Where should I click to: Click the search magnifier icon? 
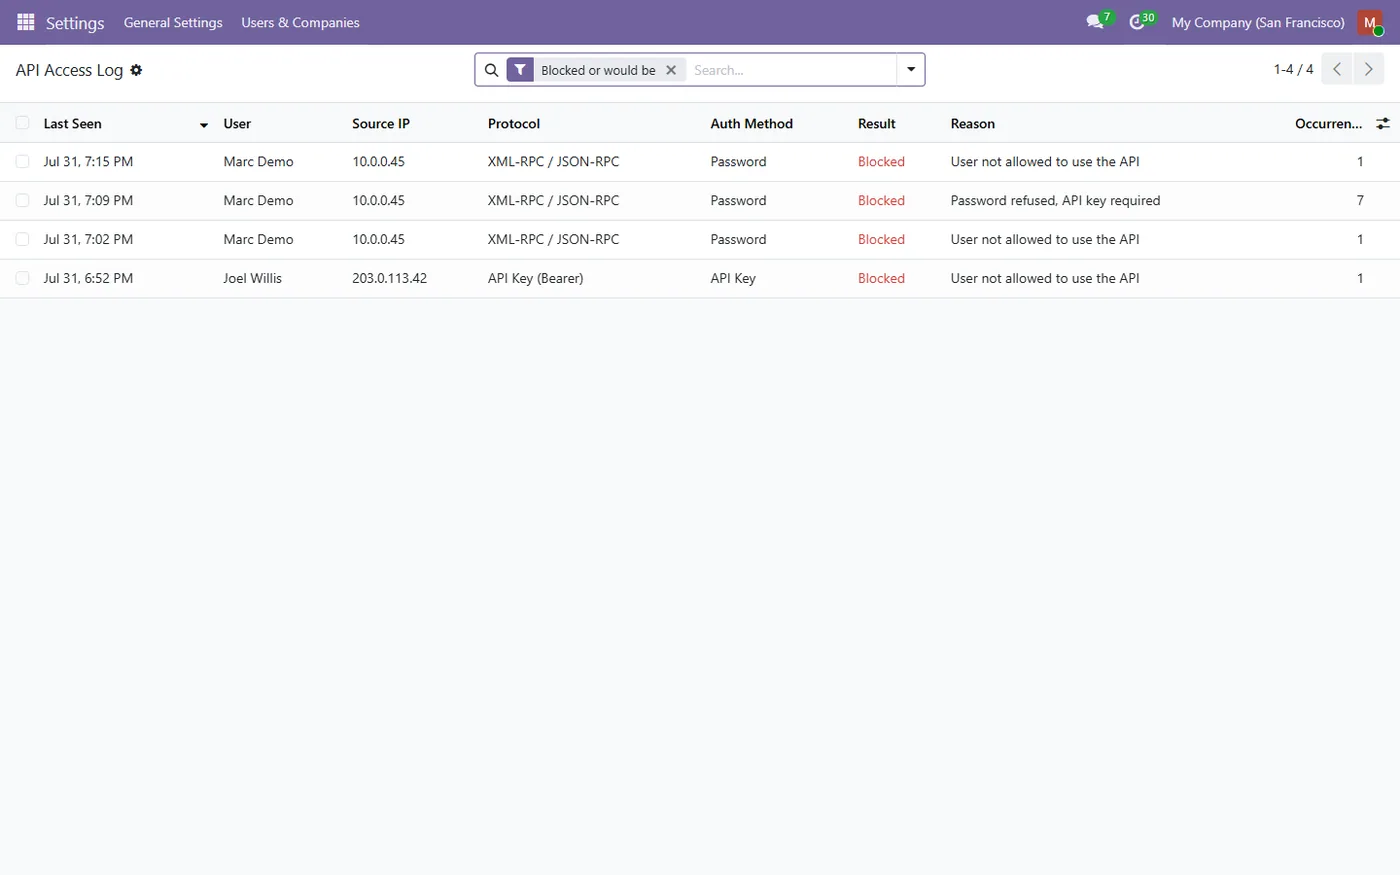tap(491, 70)
